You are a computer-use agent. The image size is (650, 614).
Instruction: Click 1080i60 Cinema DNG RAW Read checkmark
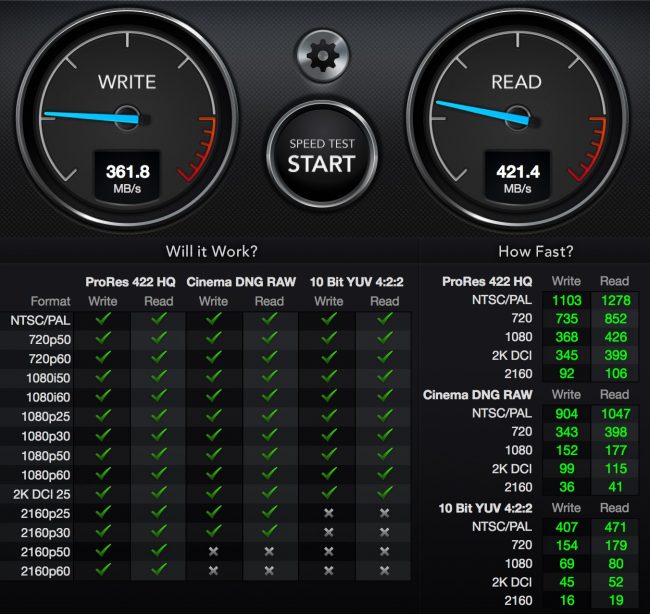click(x=269, y=396)
